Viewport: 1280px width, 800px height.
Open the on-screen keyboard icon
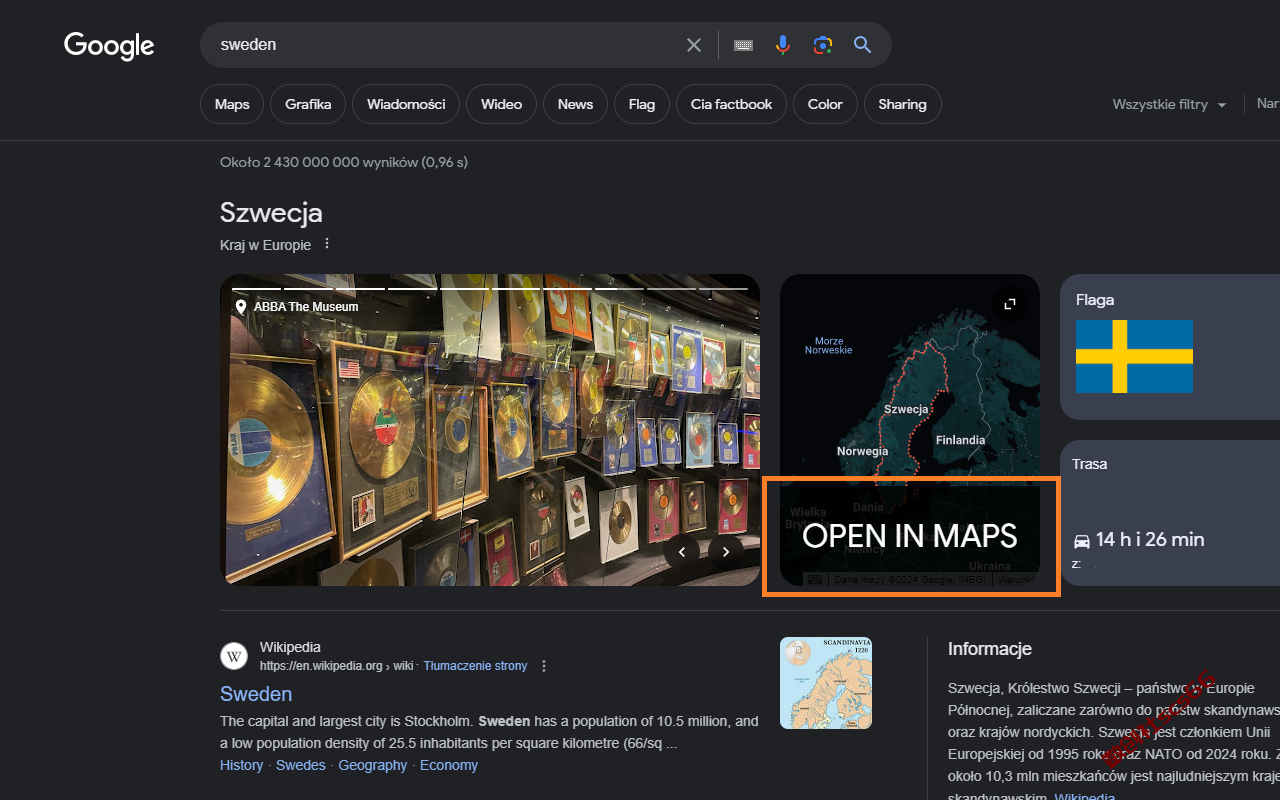pos(743,45)
